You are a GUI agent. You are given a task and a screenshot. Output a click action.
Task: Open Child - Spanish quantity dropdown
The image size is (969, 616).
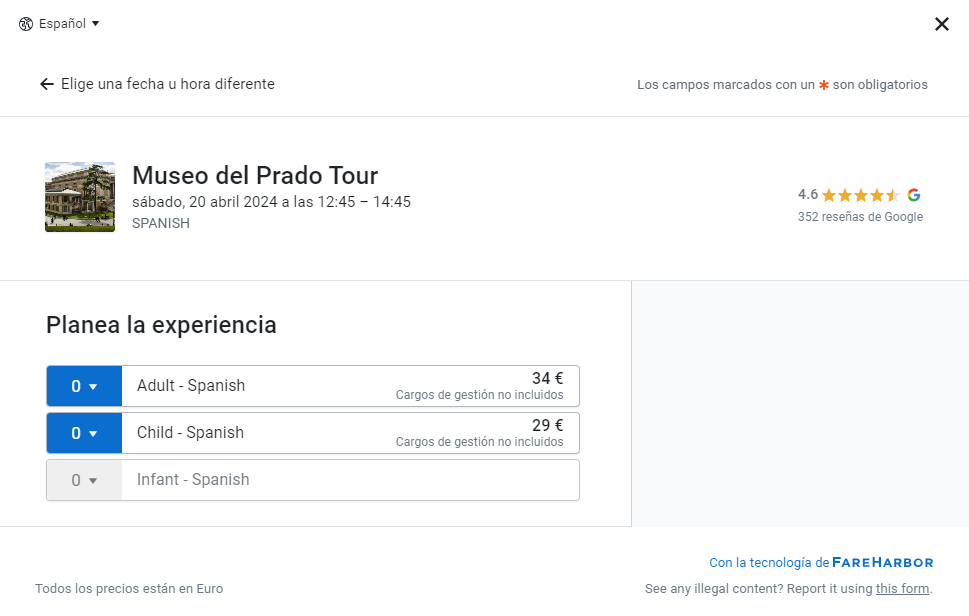coord(84,433)
